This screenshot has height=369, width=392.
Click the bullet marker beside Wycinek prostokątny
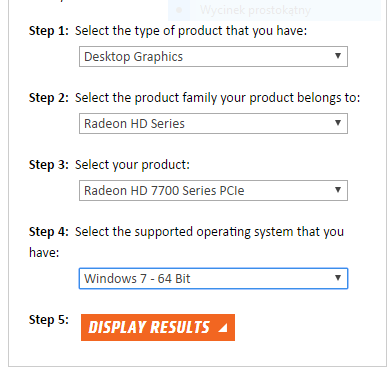tap(179, 10)
